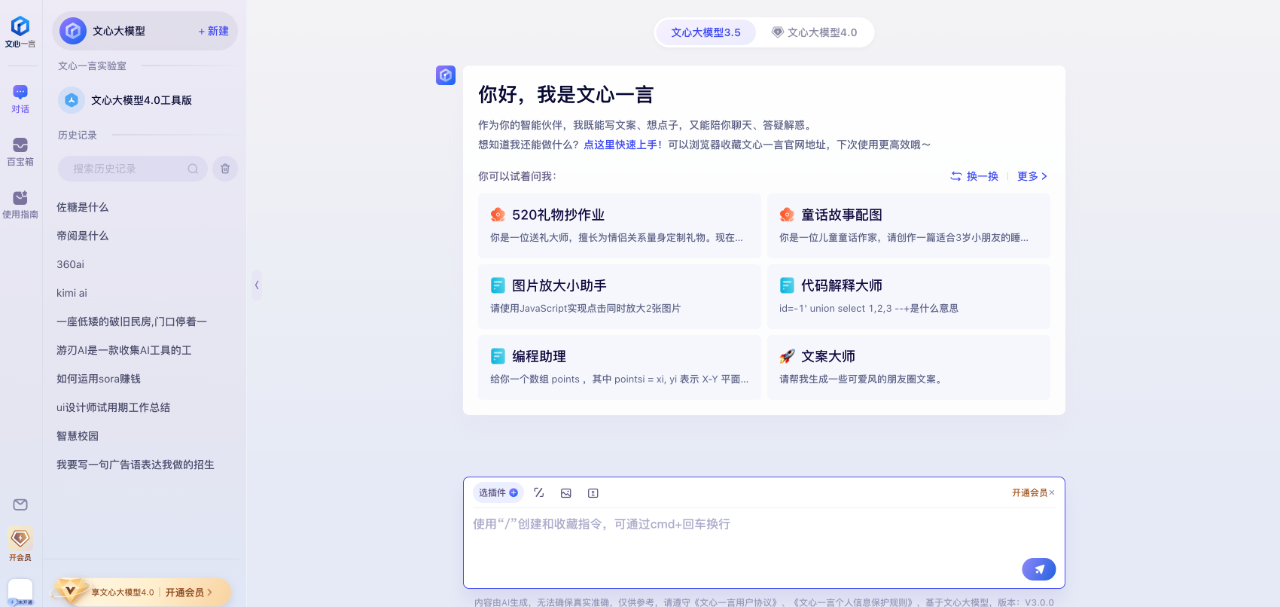Viewport: 1280px width, 607px height.
Task: Click the envelope icon at sidebar bottom
Action: pos(20,505)
